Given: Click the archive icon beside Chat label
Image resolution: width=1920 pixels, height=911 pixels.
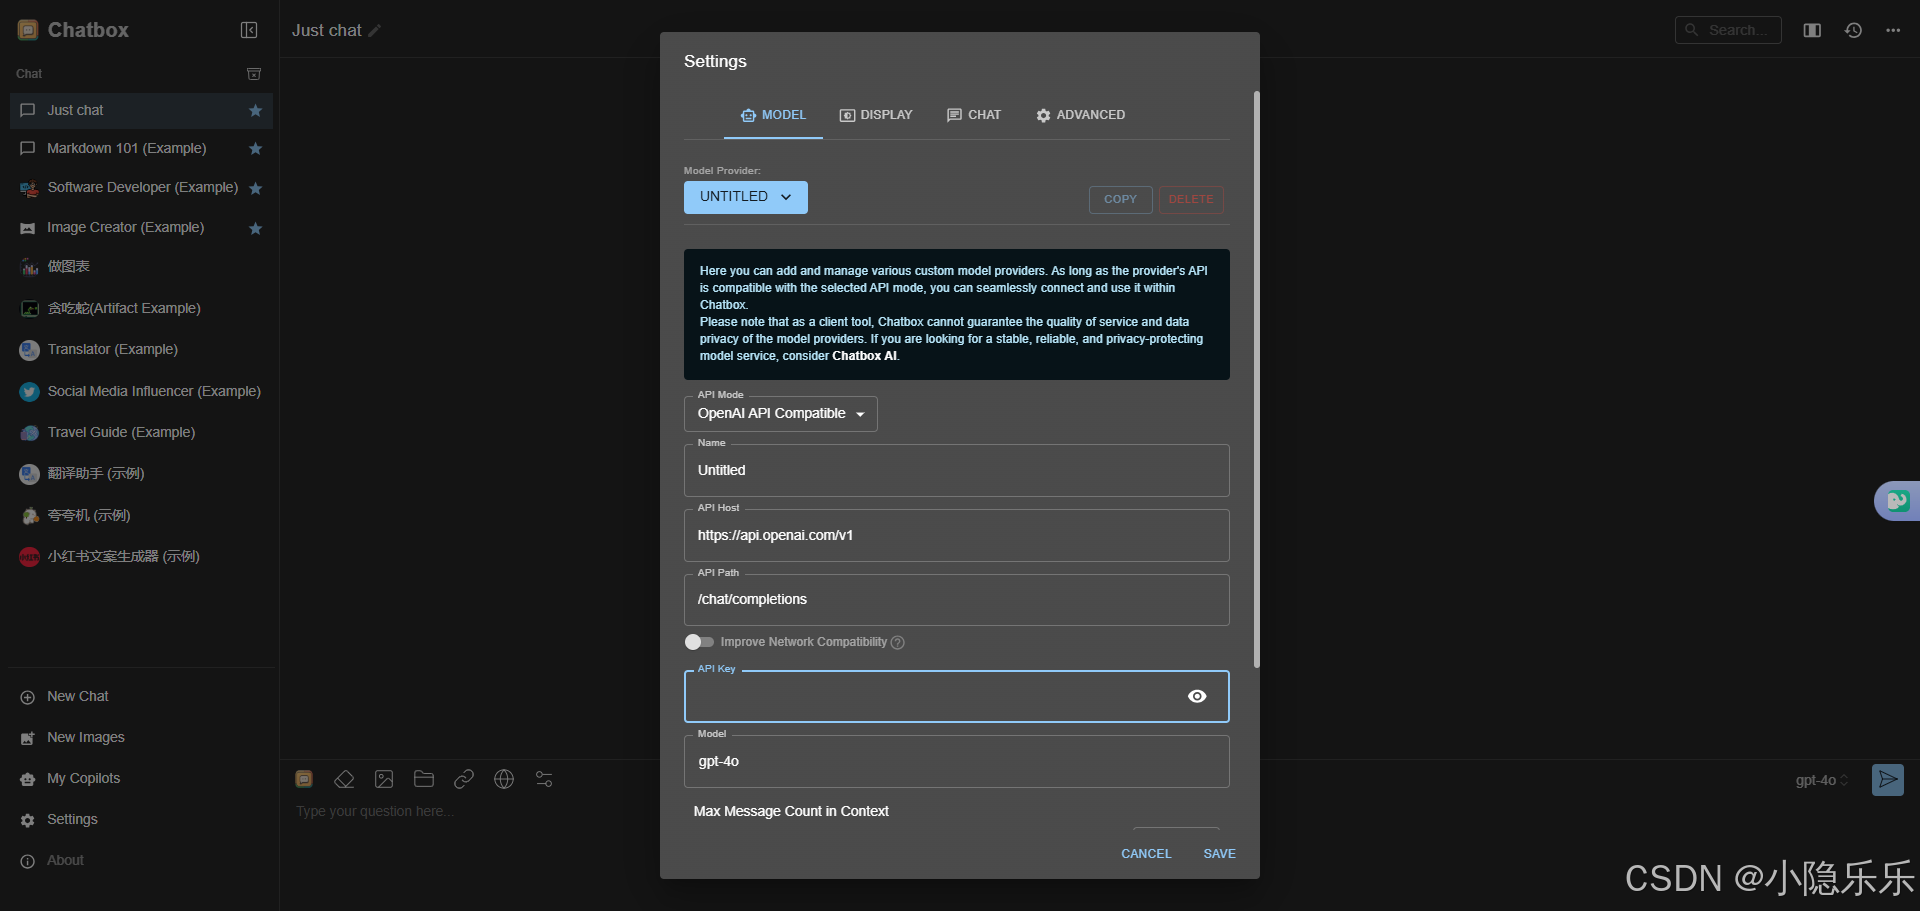Looking at the screenshot, I should point(254,74).
